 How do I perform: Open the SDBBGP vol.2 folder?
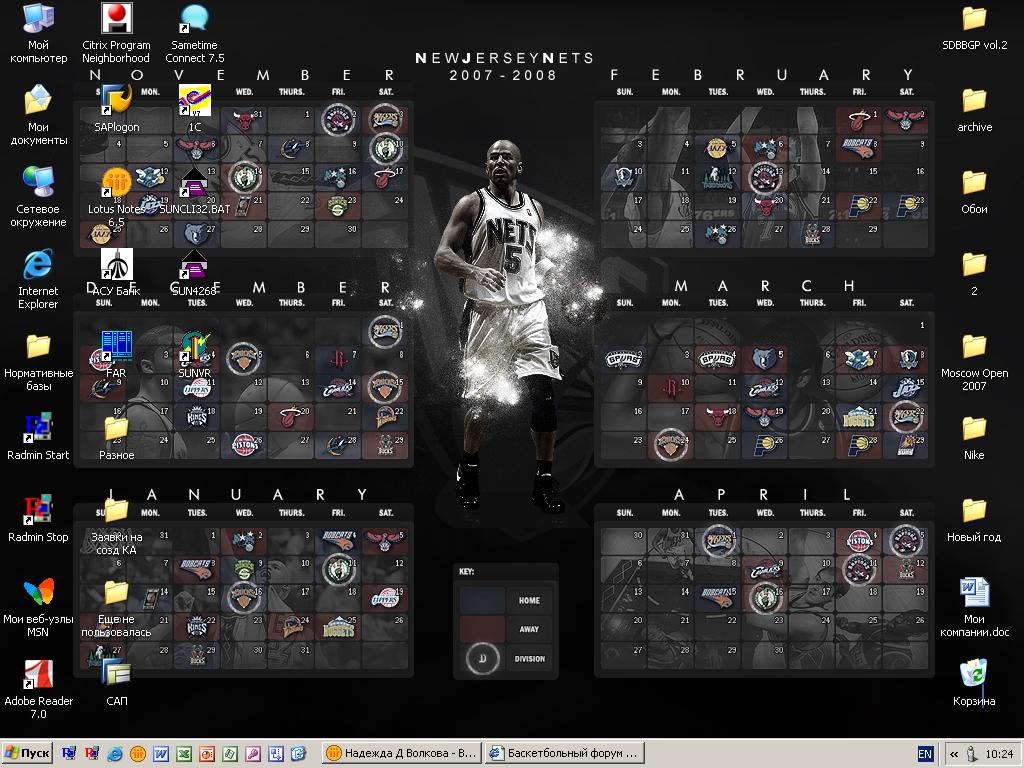[x=974, y=26]
